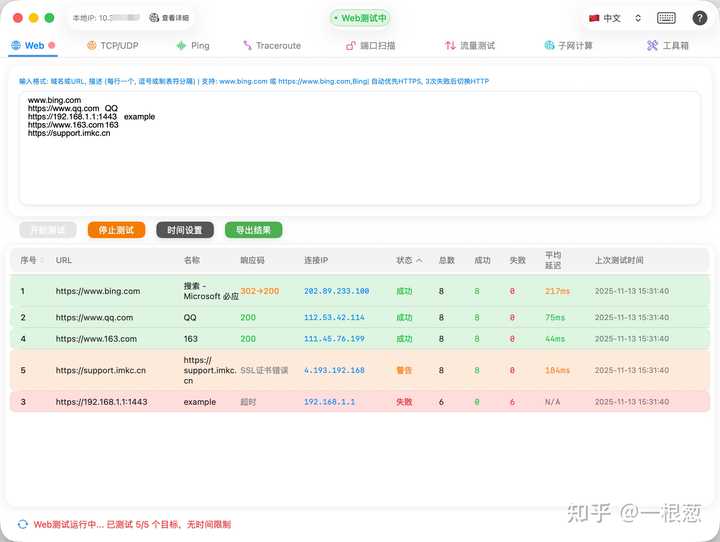Image resolution: width=720 pixels, height=542 pixels.
Task: Select the https://192.168.1.1:1443 row URL
Action: click(101, 402)
